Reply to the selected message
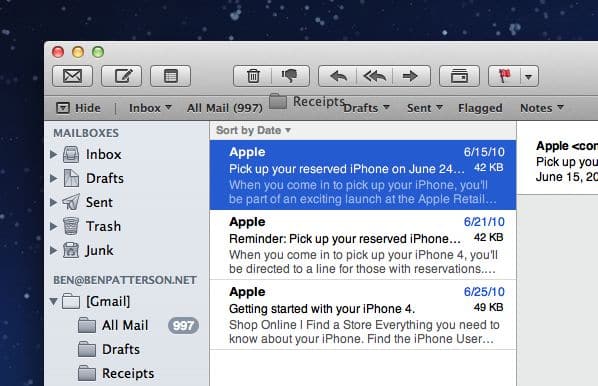 338,76
